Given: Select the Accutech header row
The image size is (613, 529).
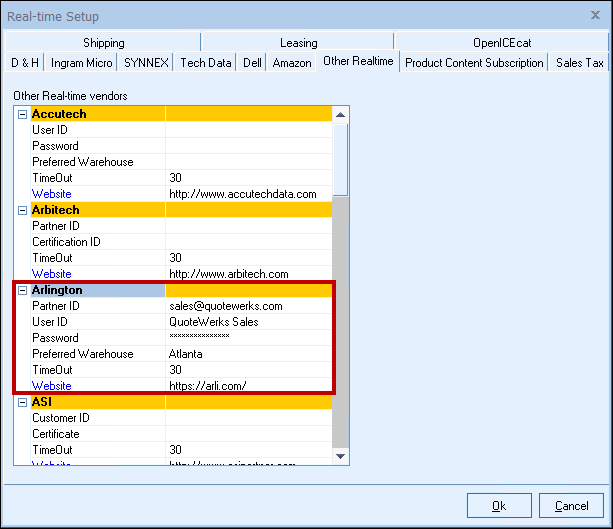Looking at the screenshot, I should [x=181, y=114].
